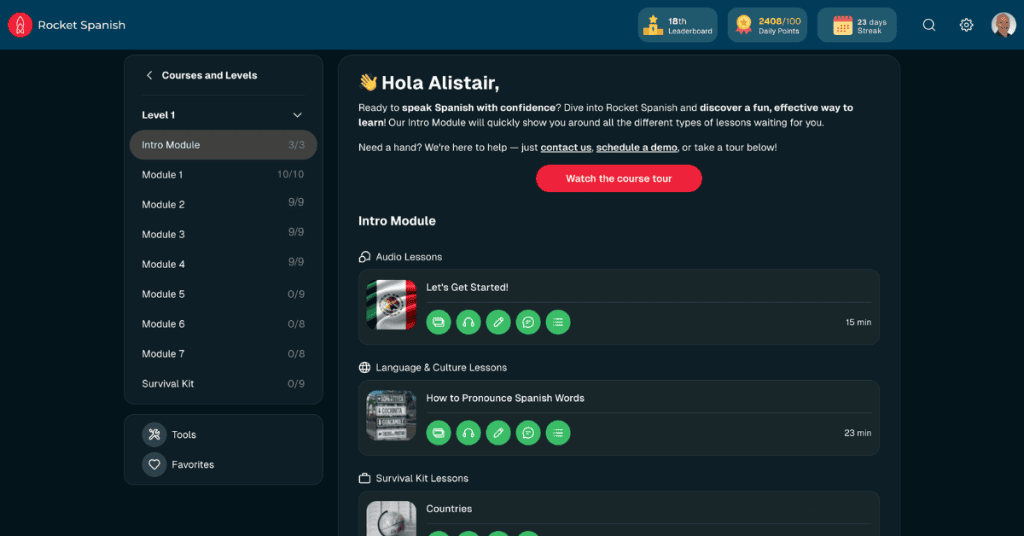Collapse the Level 1 chevron
The image size is (1024, 536).
tap(297, 115)
